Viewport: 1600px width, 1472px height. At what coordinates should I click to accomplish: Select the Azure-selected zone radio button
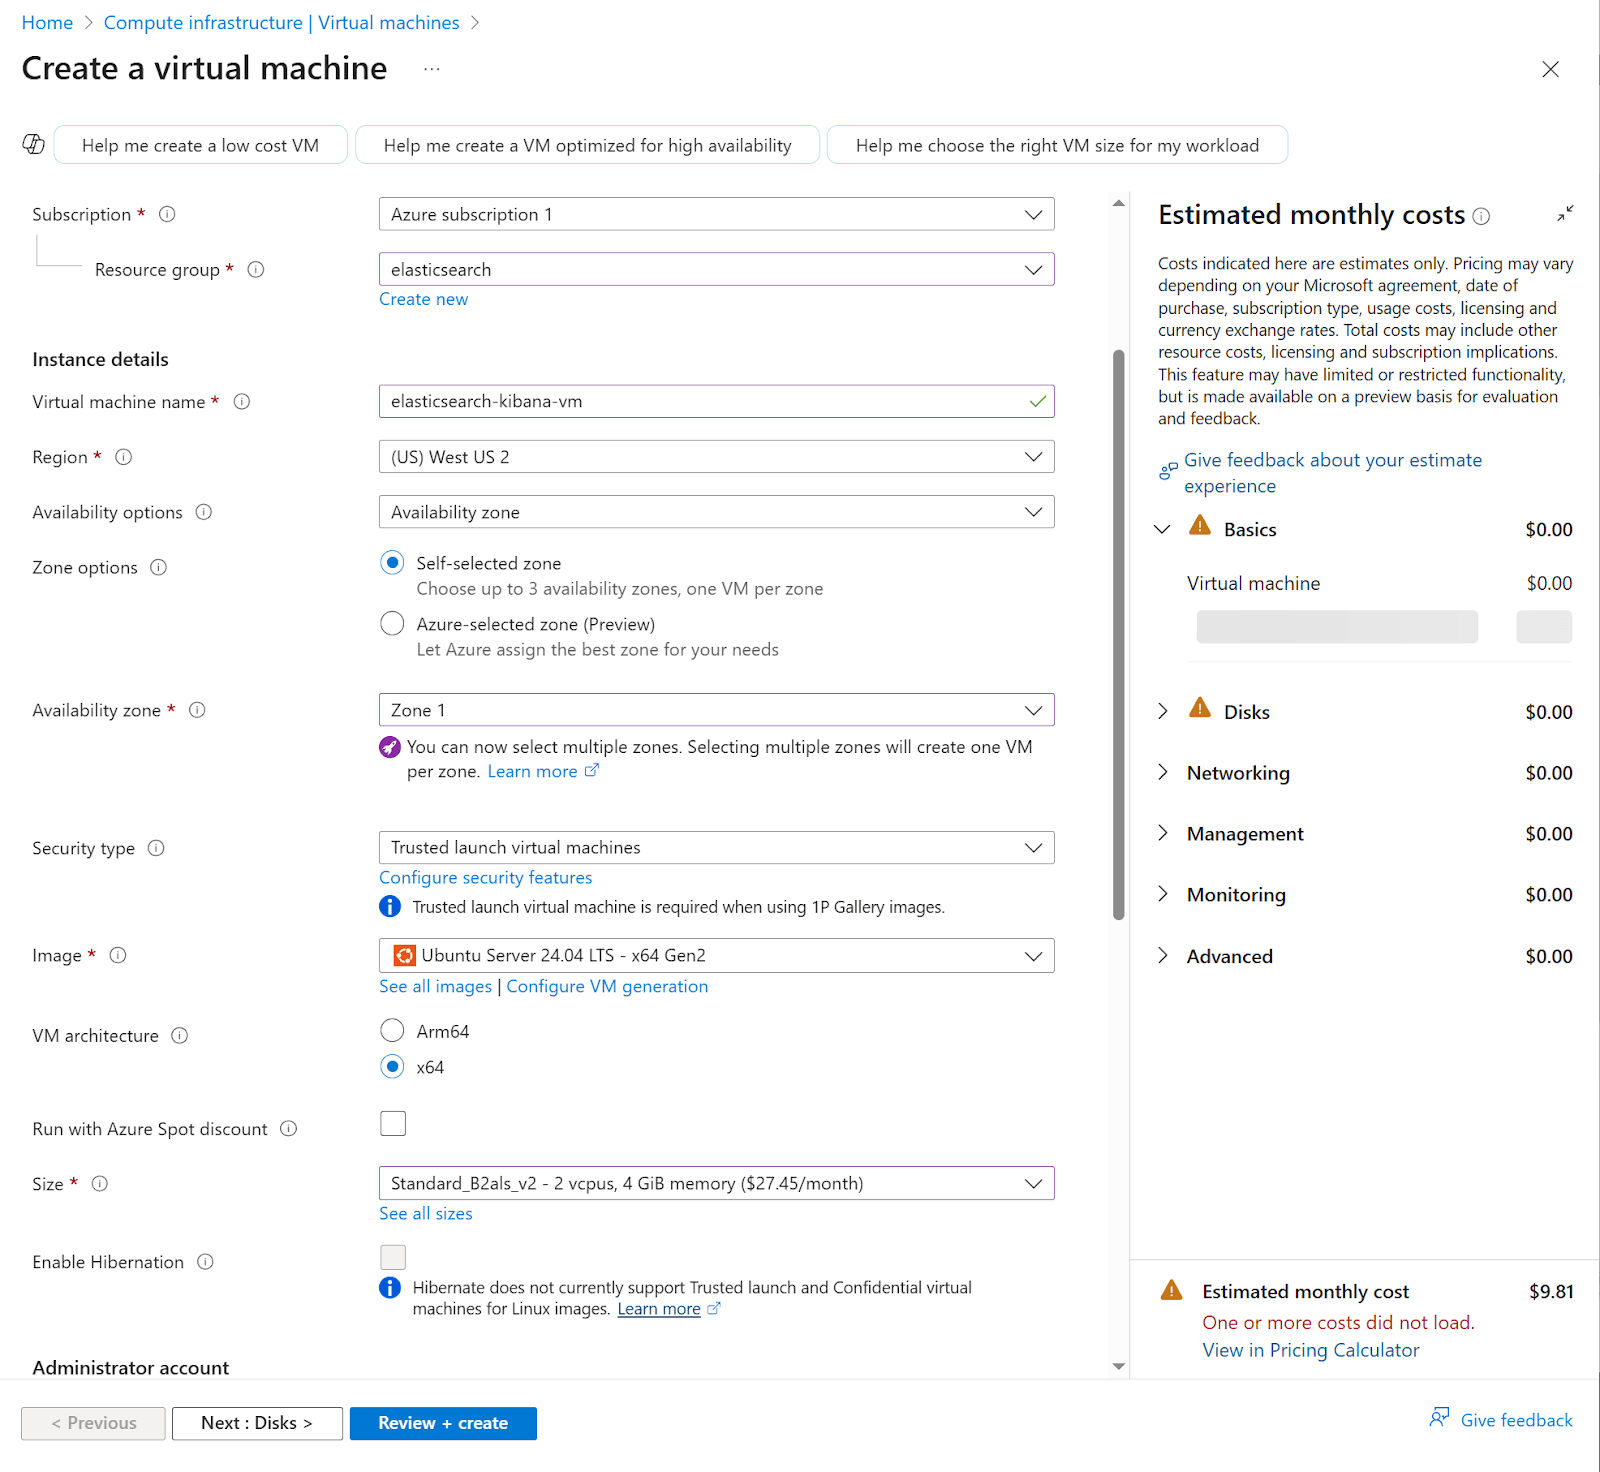coord(392,622)
